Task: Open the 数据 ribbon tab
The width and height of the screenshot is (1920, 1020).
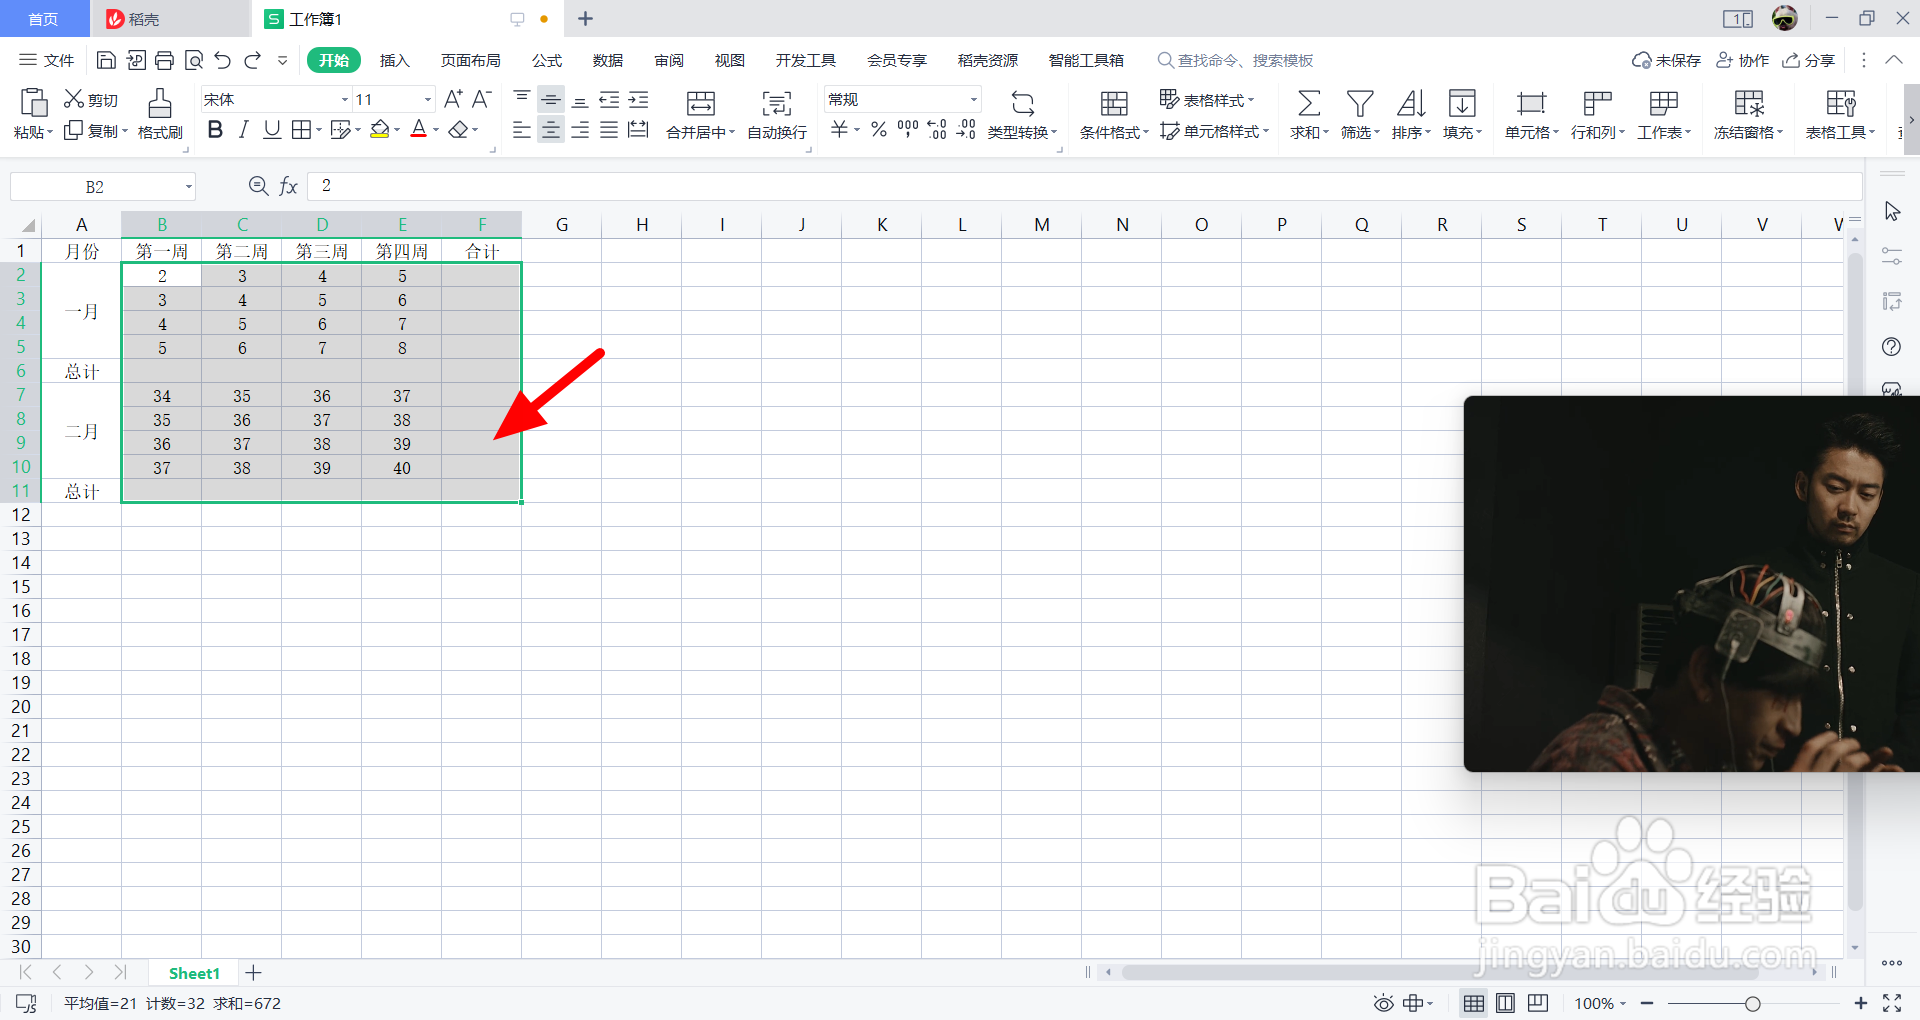Action: point(608,61)
